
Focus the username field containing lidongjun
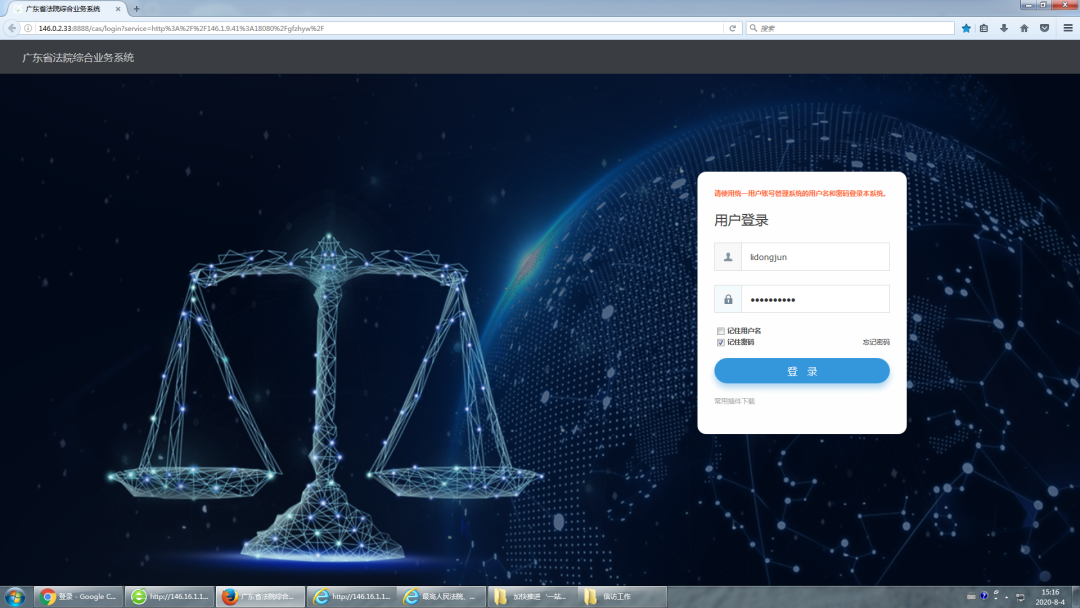[x=814, y=257]
